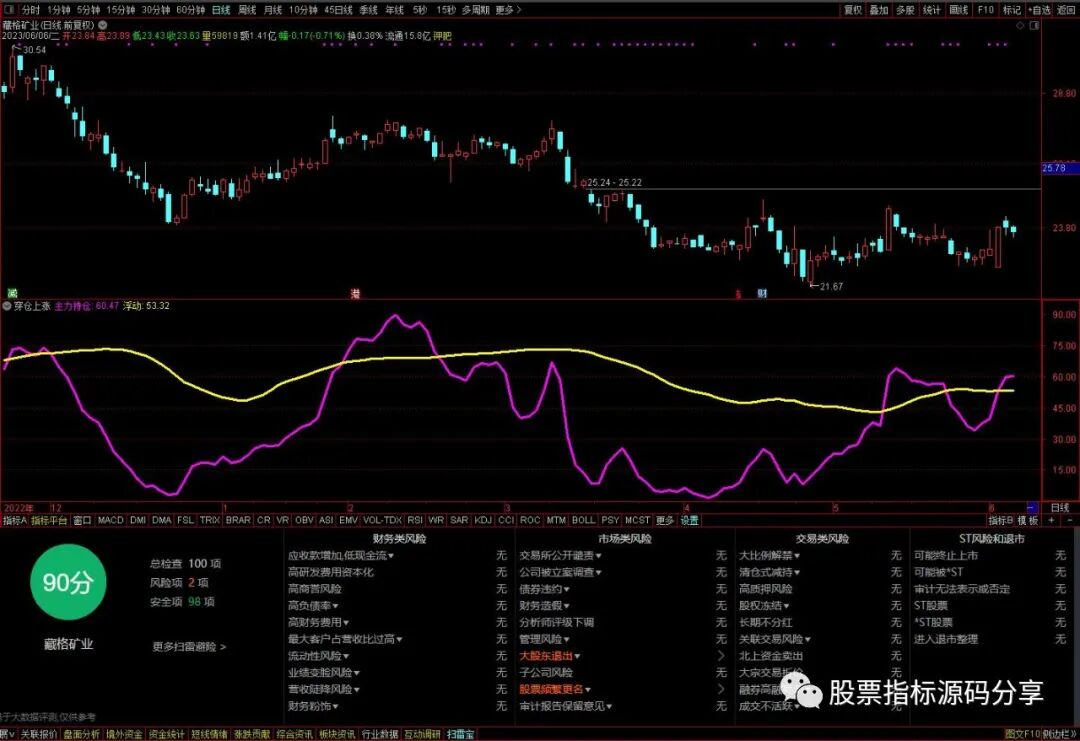Switch to 分时 period

click(30, 10)
